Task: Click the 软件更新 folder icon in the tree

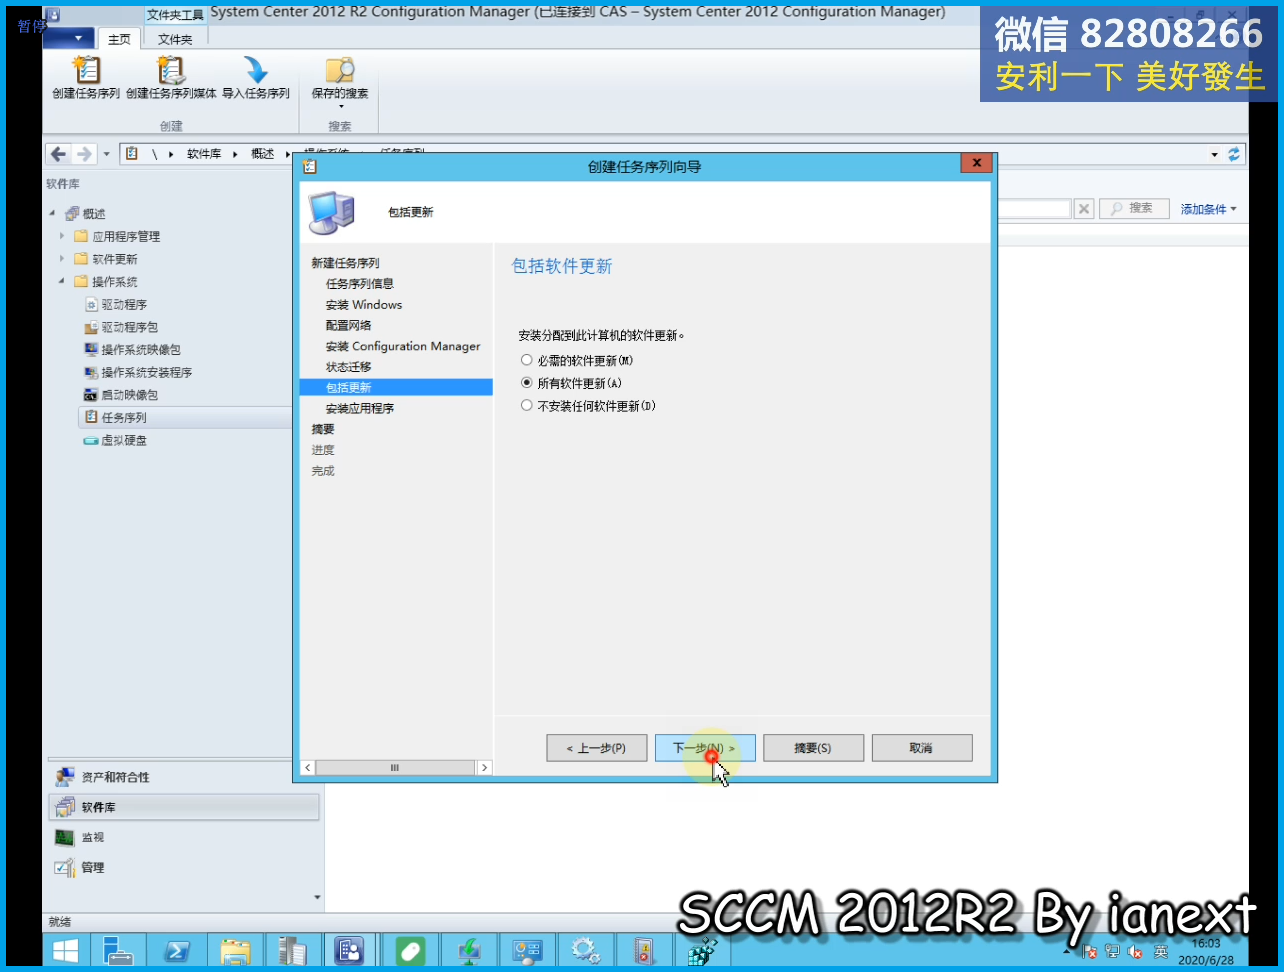Action: pyautogui.click(x=82, y=259)
